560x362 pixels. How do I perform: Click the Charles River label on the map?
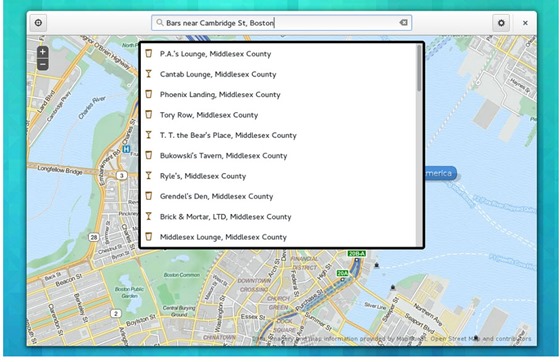click(92, 107)
